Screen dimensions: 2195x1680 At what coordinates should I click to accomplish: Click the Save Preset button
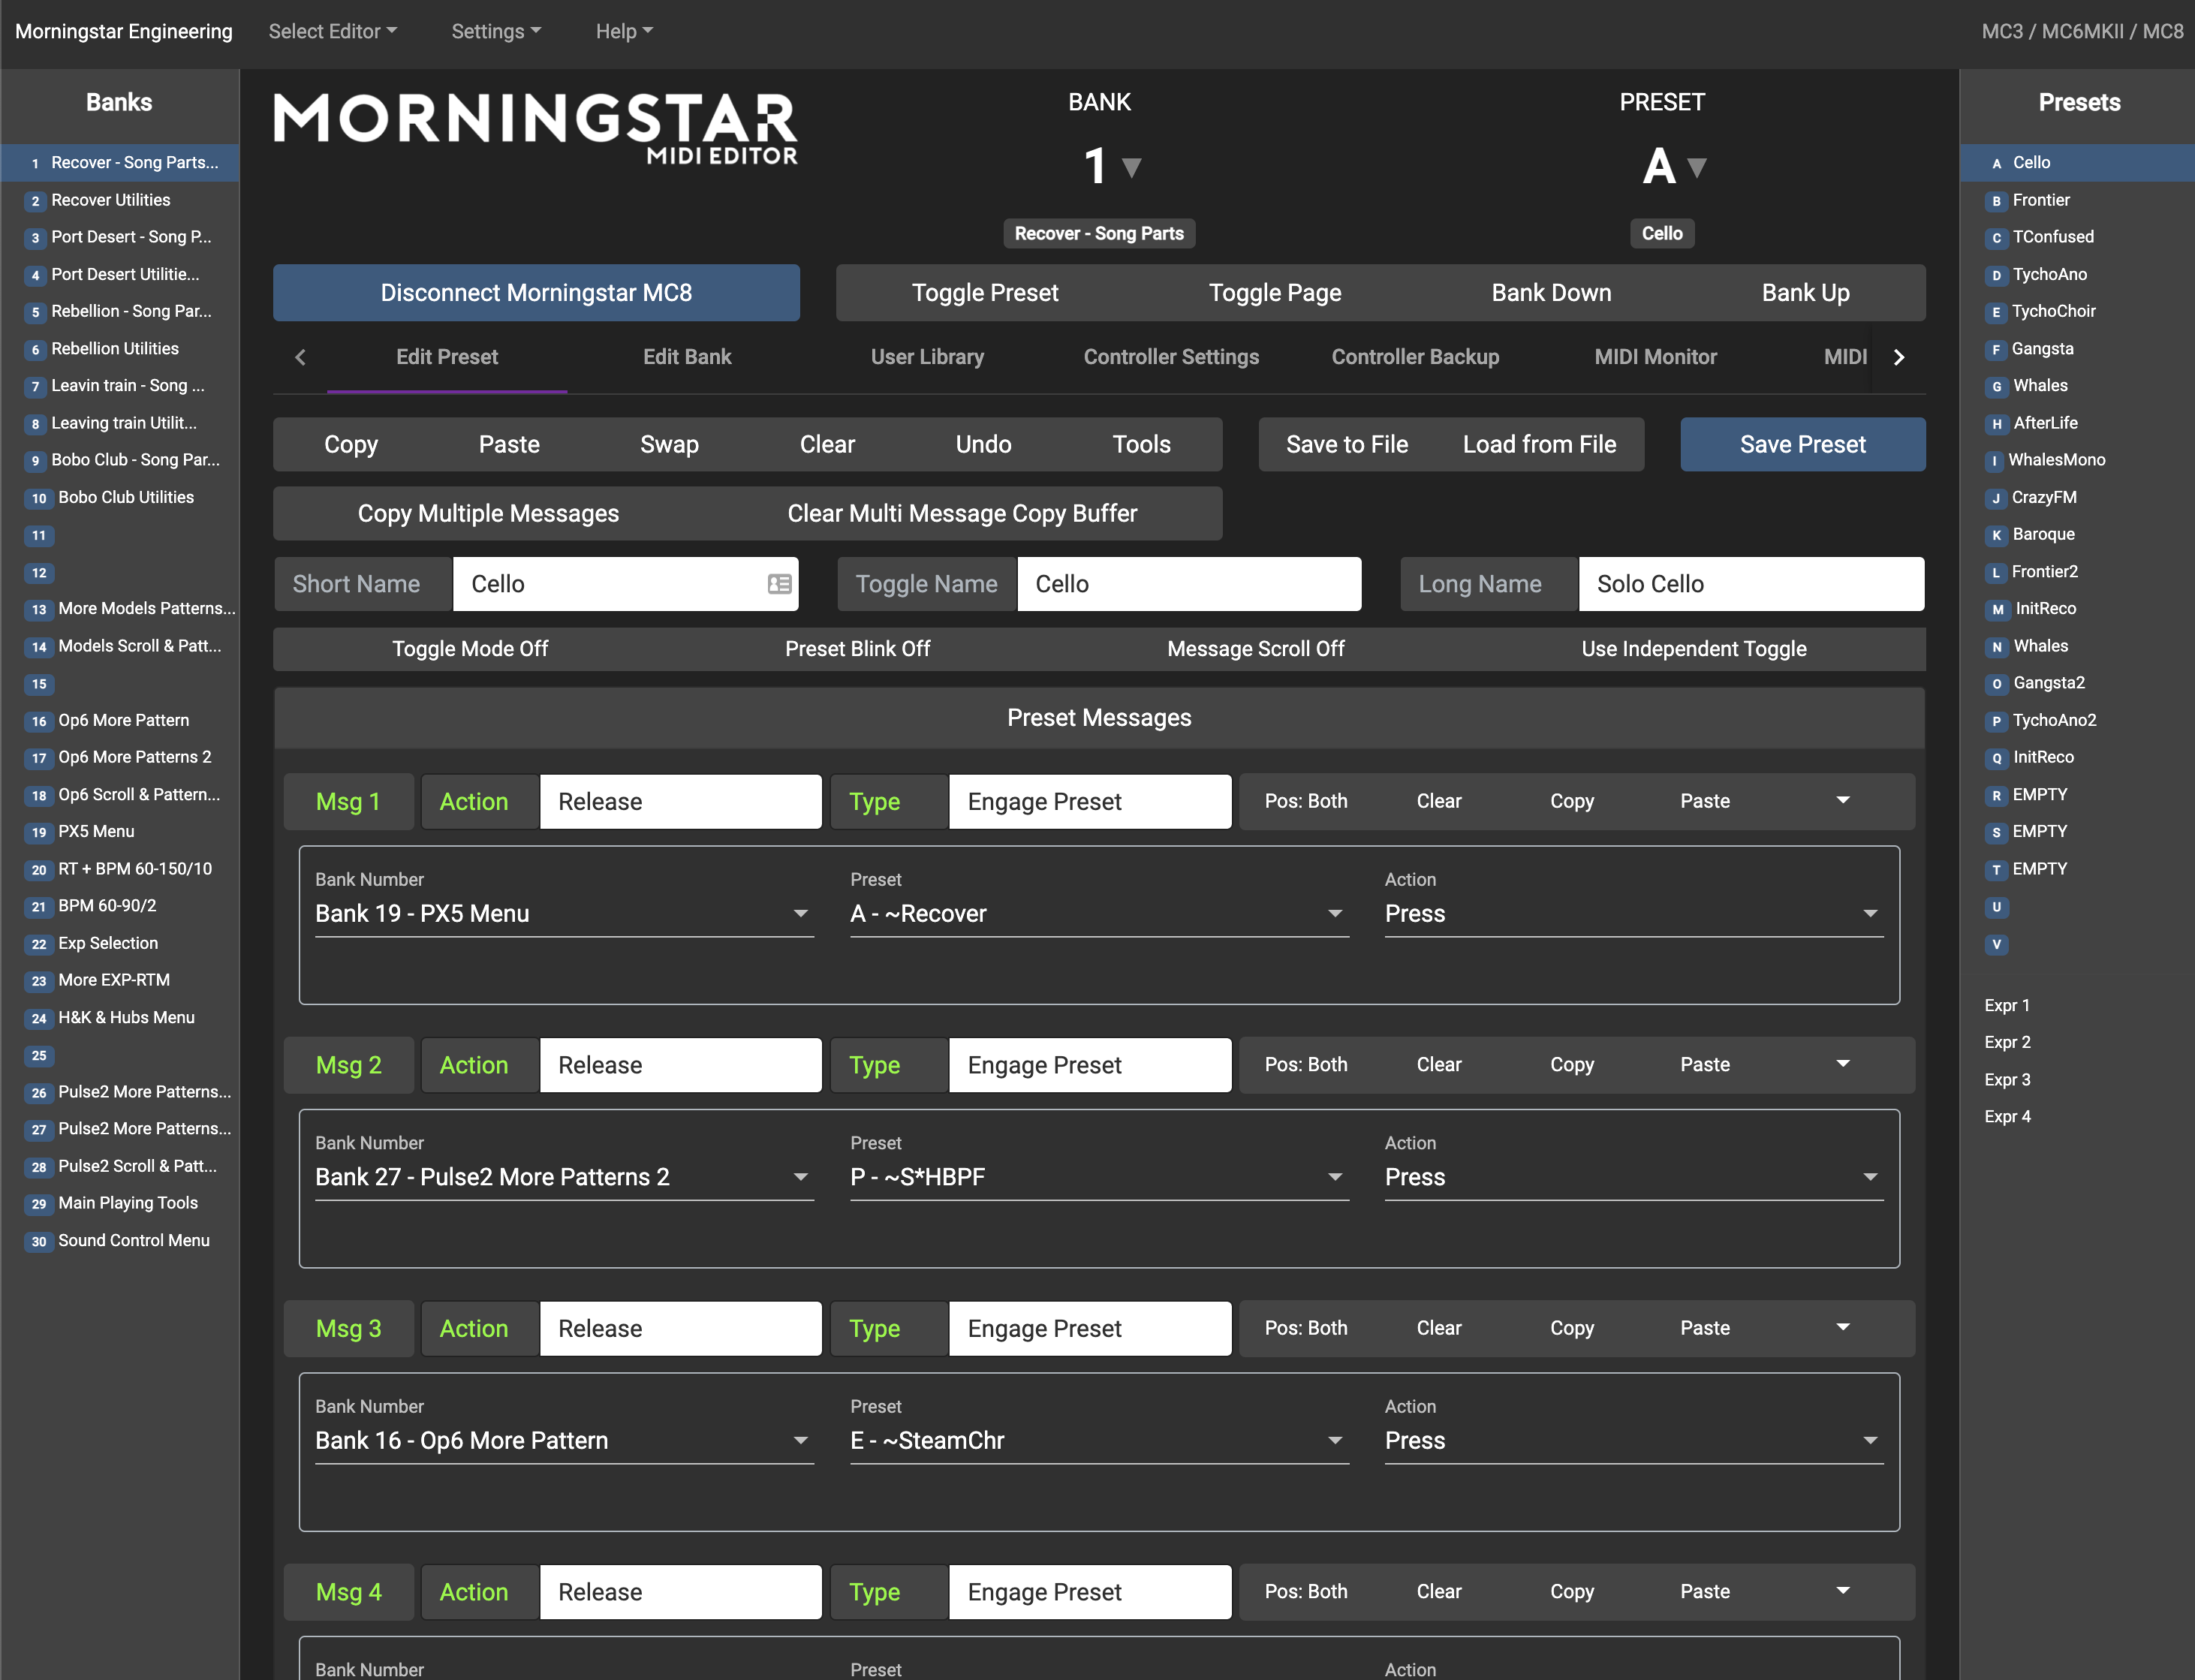coord(1802,444)
